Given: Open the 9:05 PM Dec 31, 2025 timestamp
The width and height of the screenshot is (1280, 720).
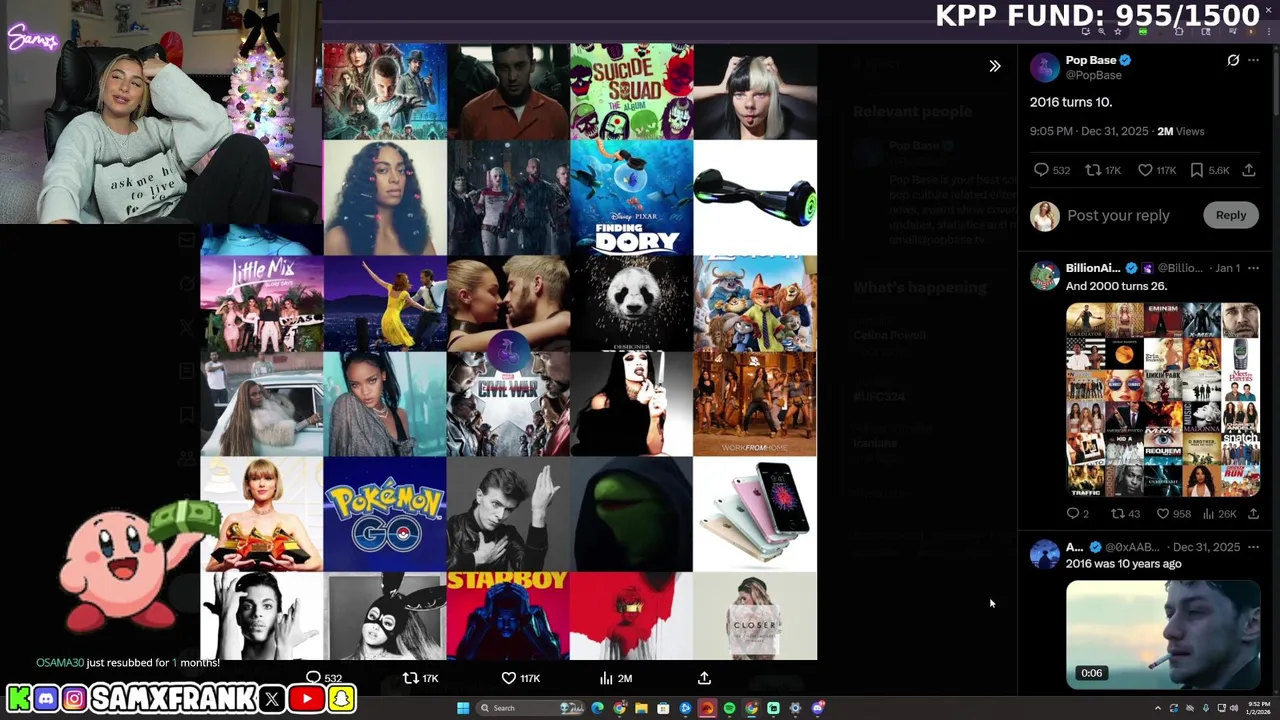Looking at the screenshot, I should (x=1089, y=131).
